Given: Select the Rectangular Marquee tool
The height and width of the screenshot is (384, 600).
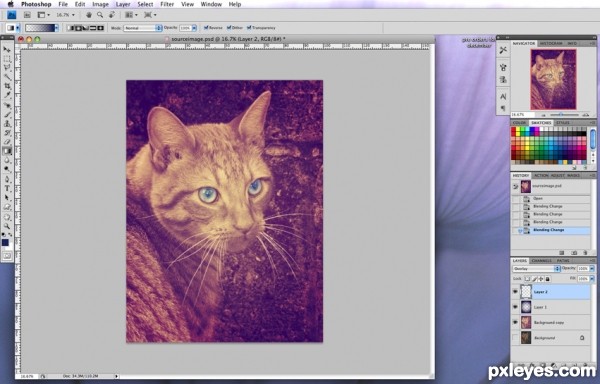Looking at the screenshot, I should pos(7,59).
